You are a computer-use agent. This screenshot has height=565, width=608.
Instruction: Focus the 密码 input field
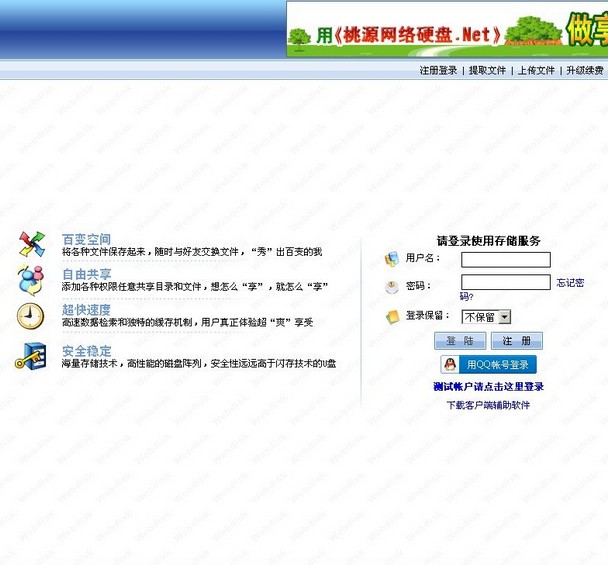tap(506, 282)
